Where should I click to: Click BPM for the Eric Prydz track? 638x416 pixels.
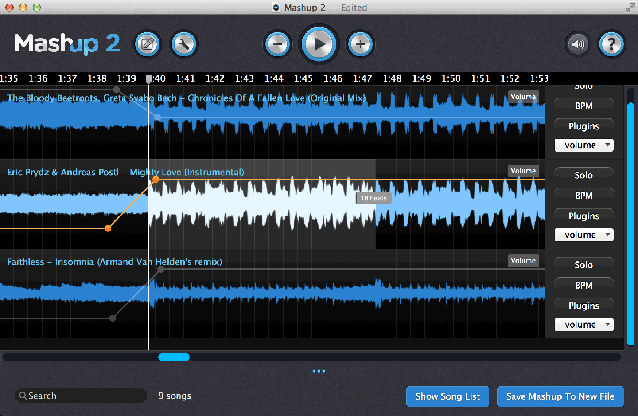[583, 195]
